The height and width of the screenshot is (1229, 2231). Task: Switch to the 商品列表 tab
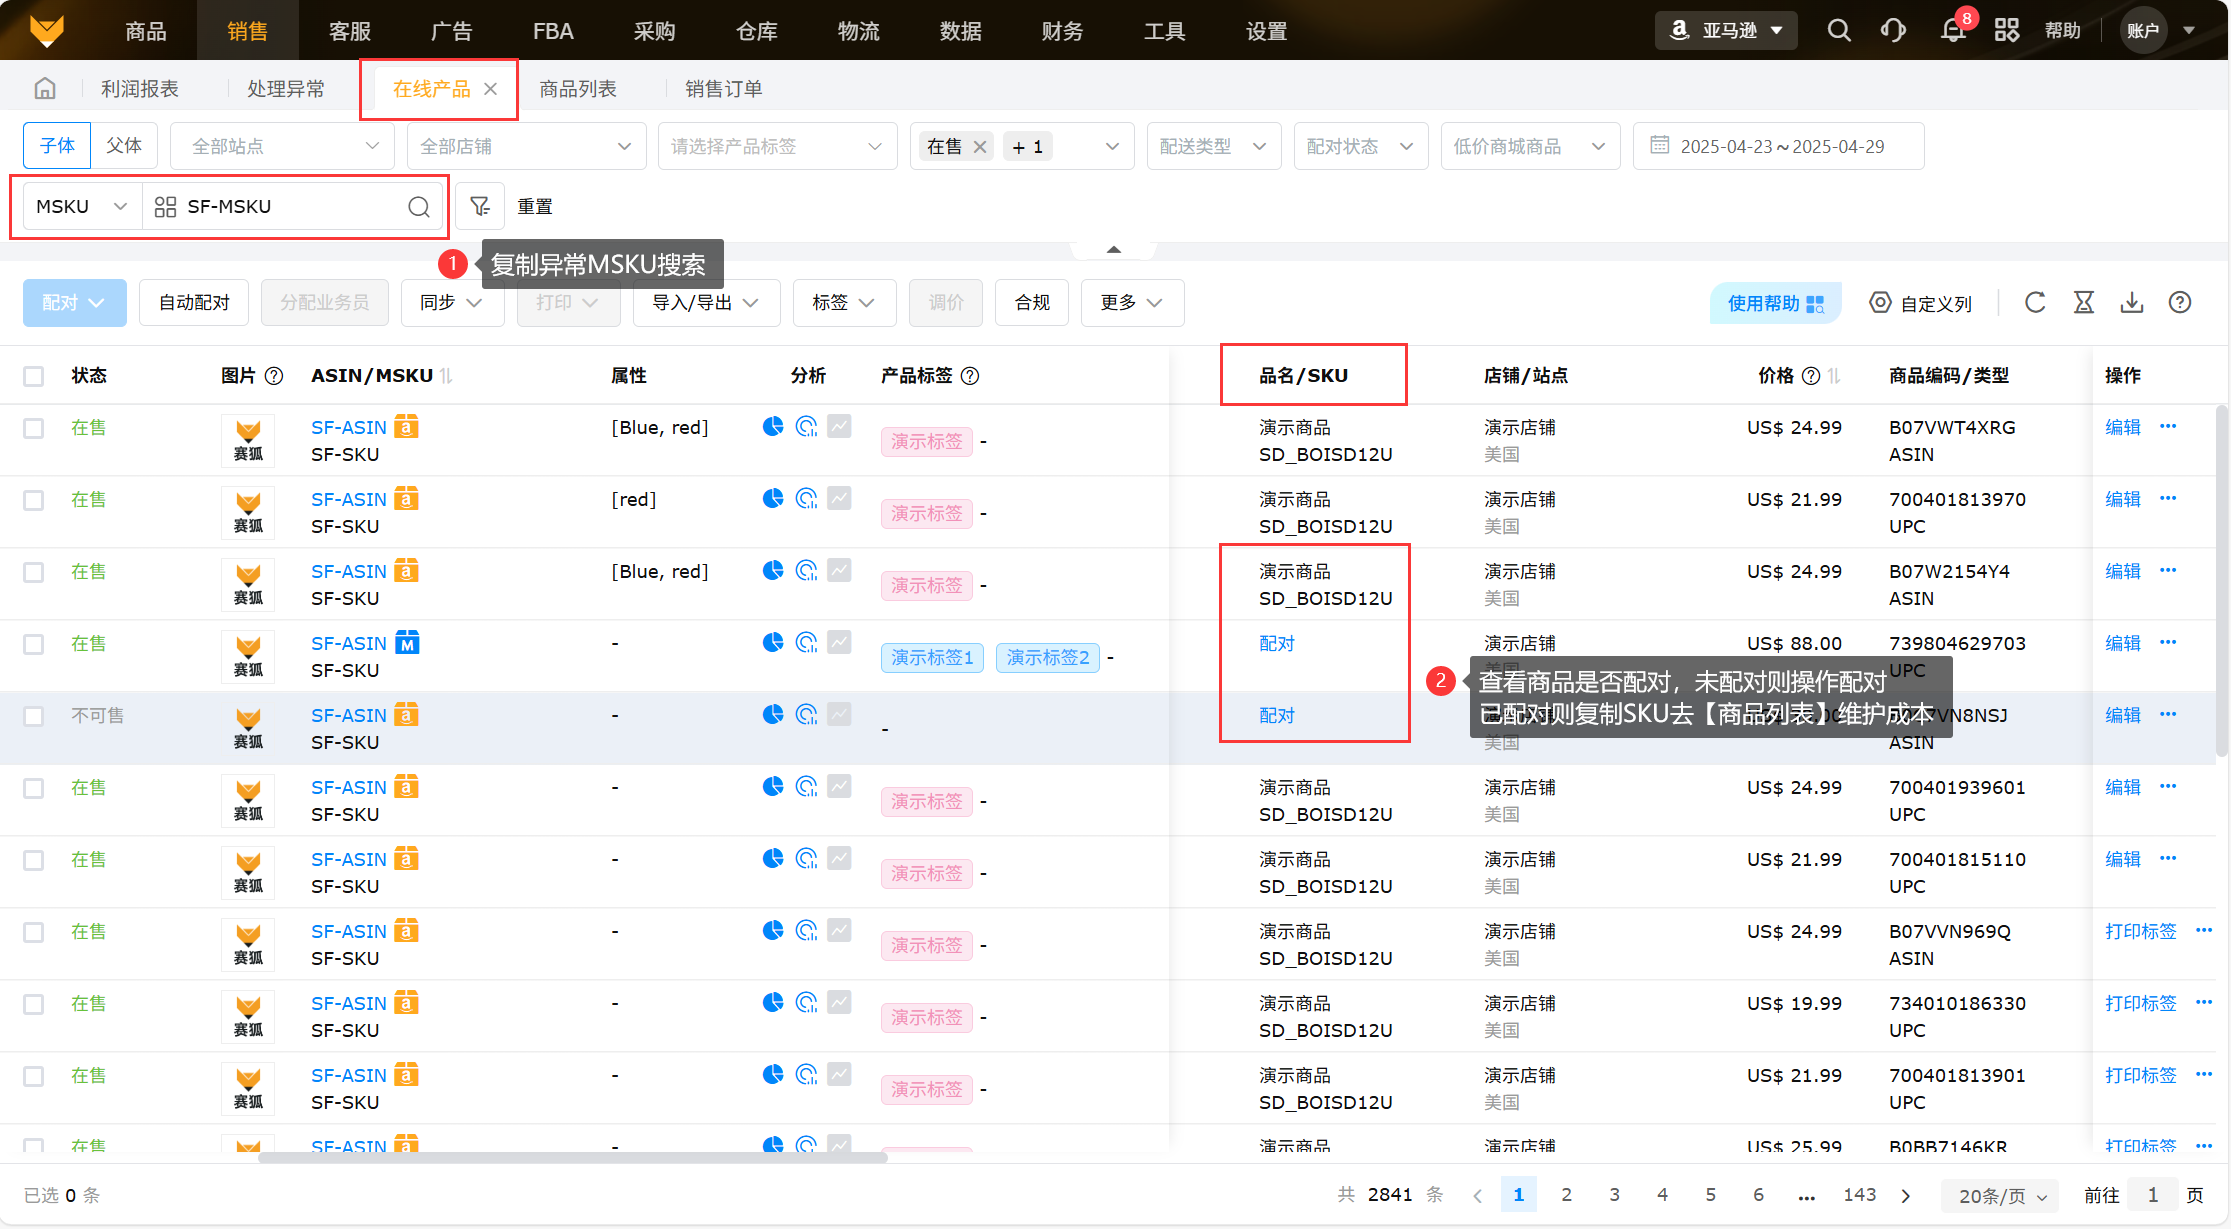pyautogui.click(x=577, y=89)
